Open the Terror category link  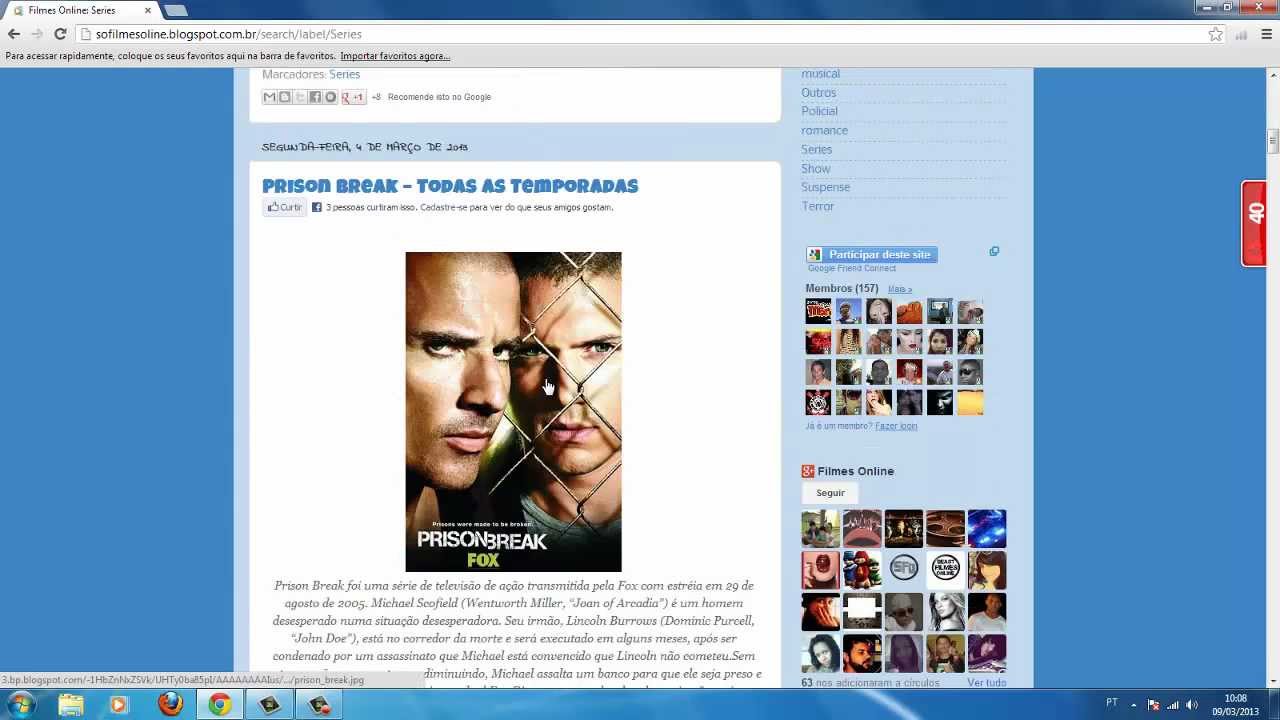(817, 206)
